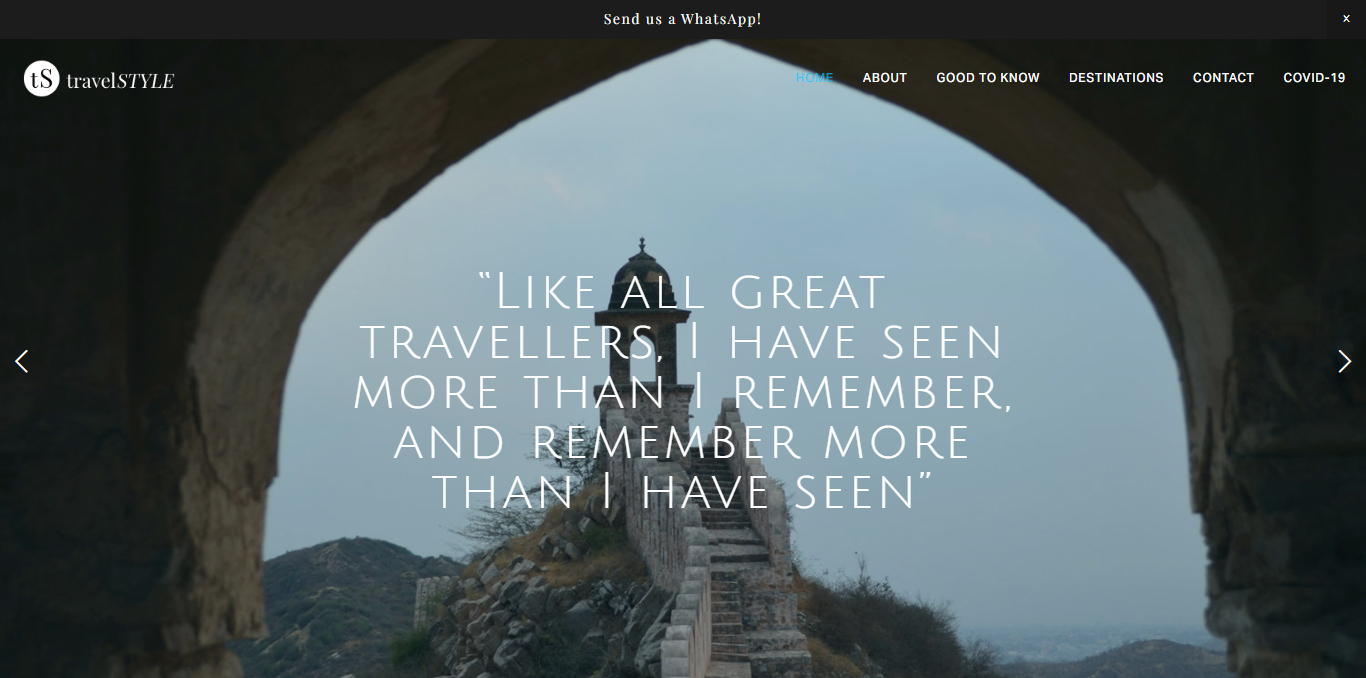
Task: Open the ABOUT page
Action: coord(885,78)
